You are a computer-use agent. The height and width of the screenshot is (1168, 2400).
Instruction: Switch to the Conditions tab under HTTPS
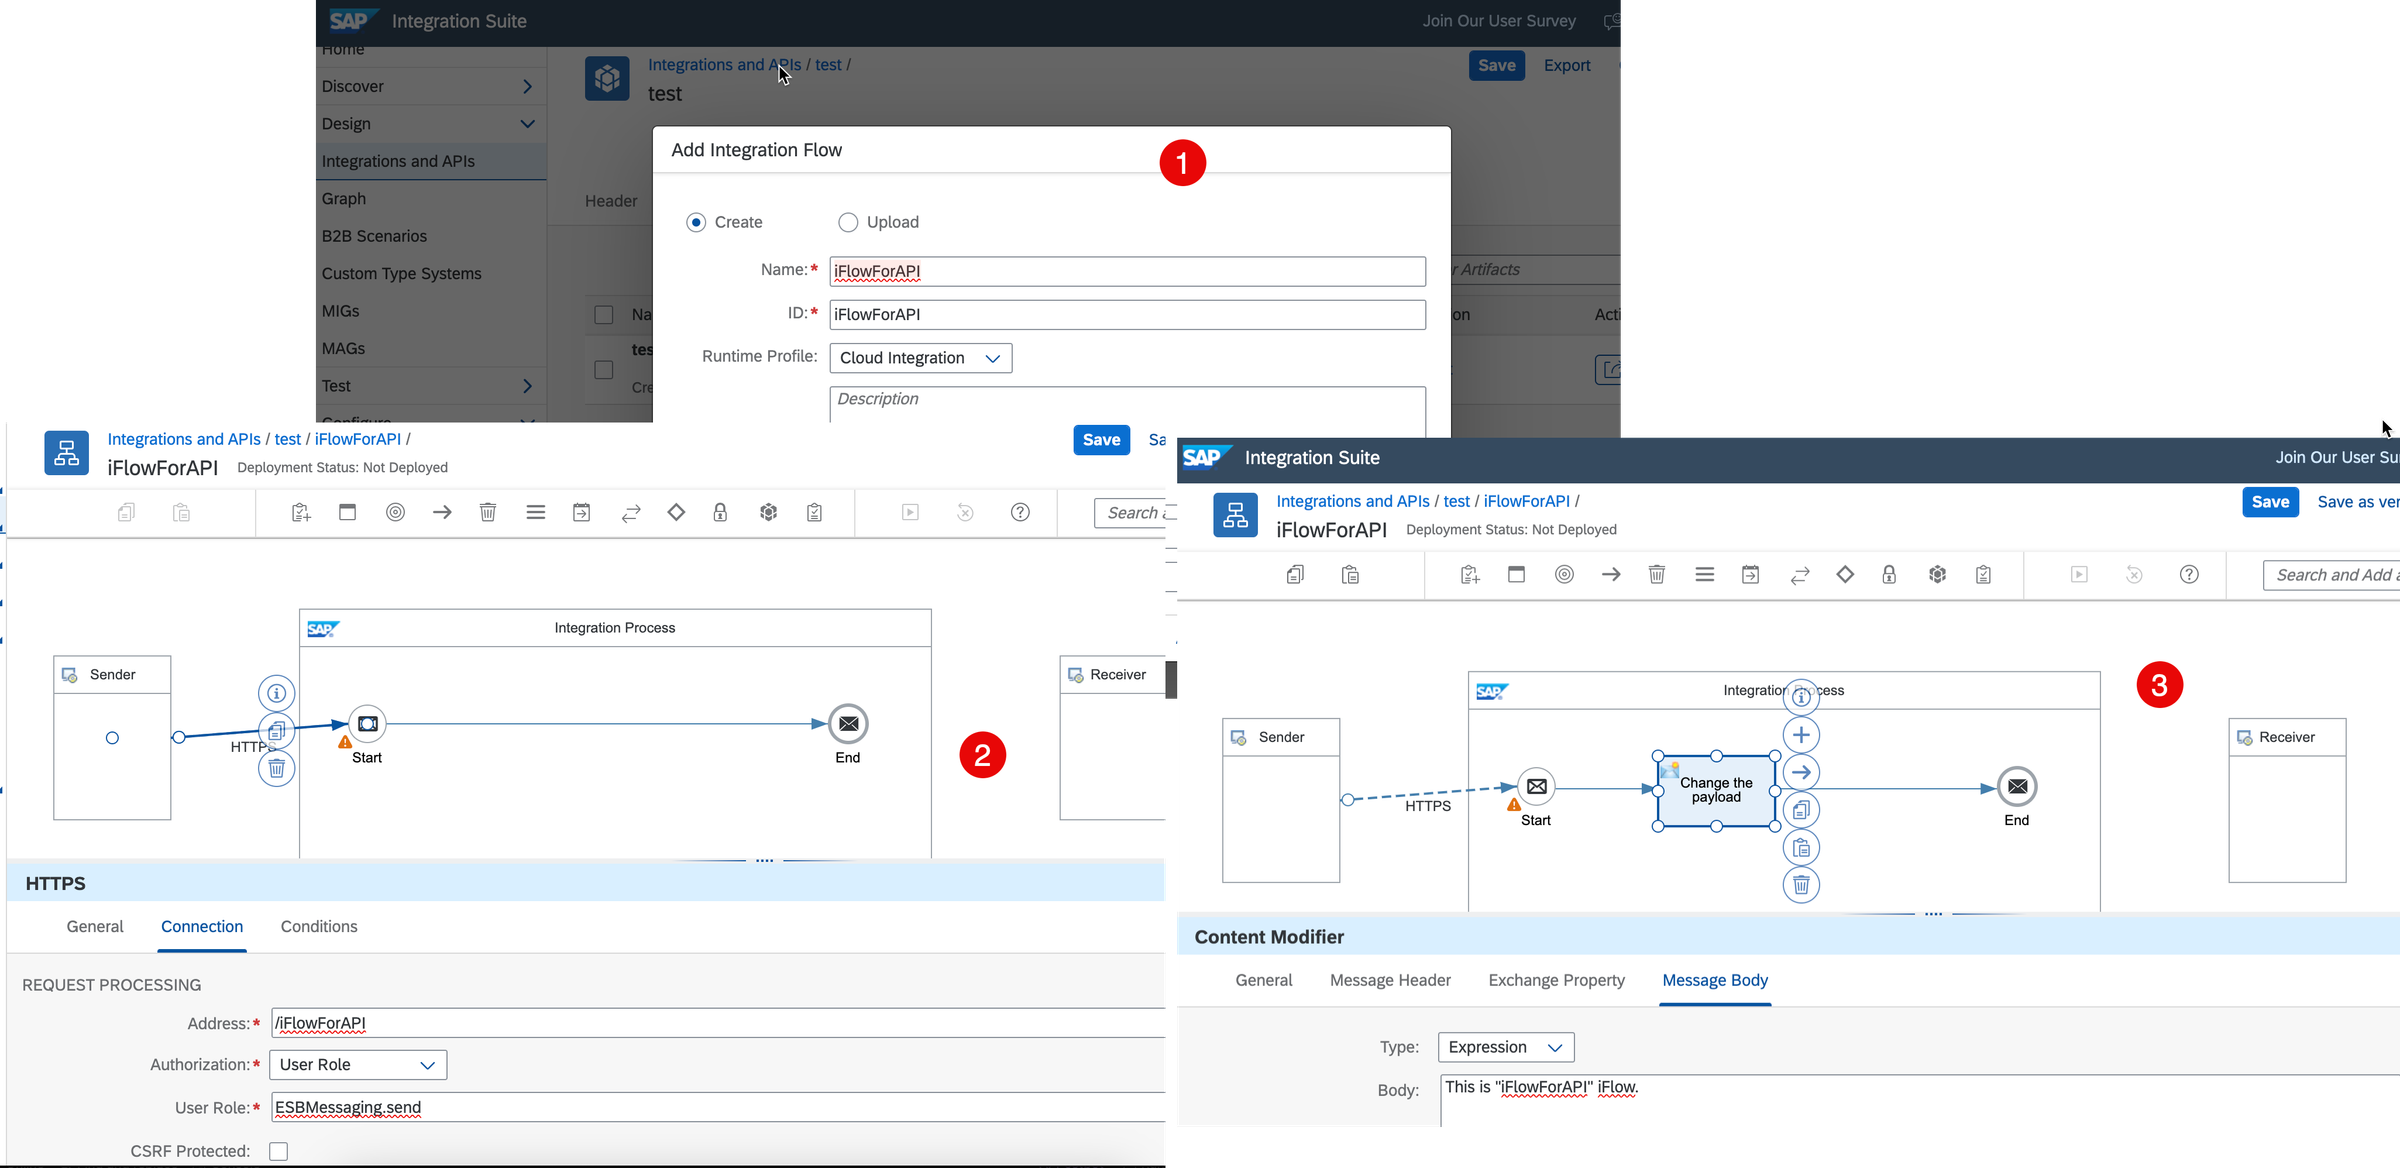tap(318, 927)
